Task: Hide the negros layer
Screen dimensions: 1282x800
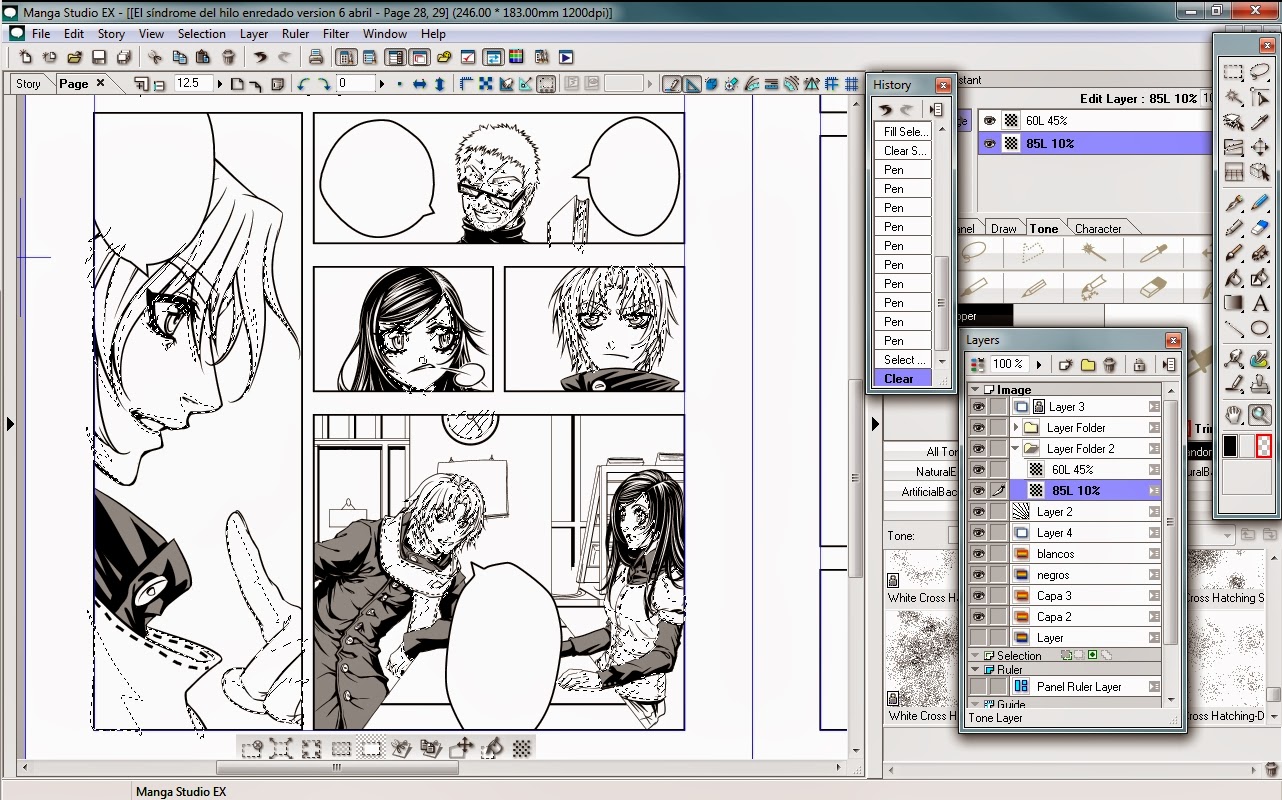Action: point(978,575)
